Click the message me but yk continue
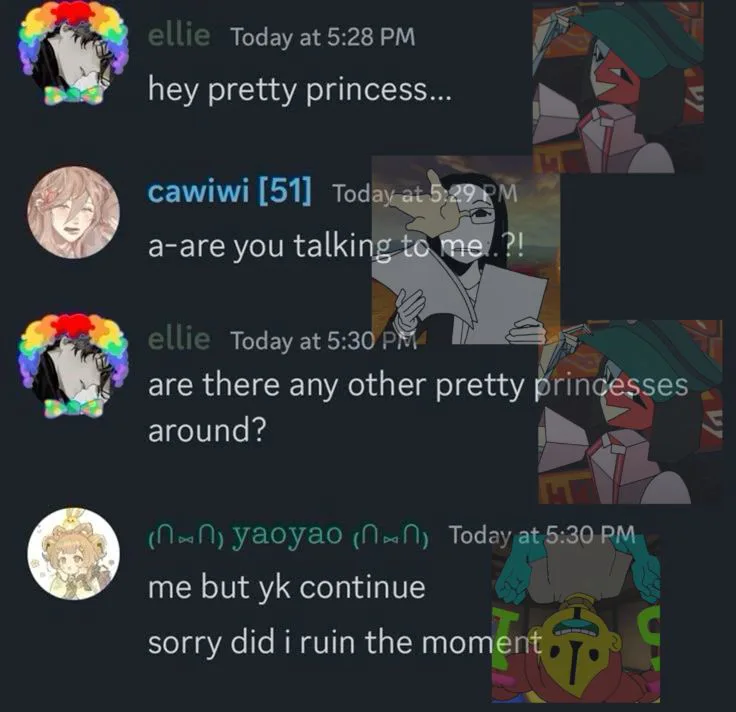 coord(287,587)
